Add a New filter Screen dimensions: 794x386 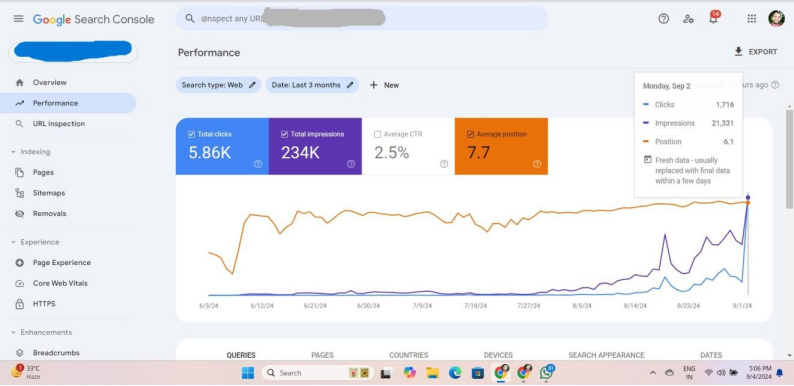(x=384, y=85)
